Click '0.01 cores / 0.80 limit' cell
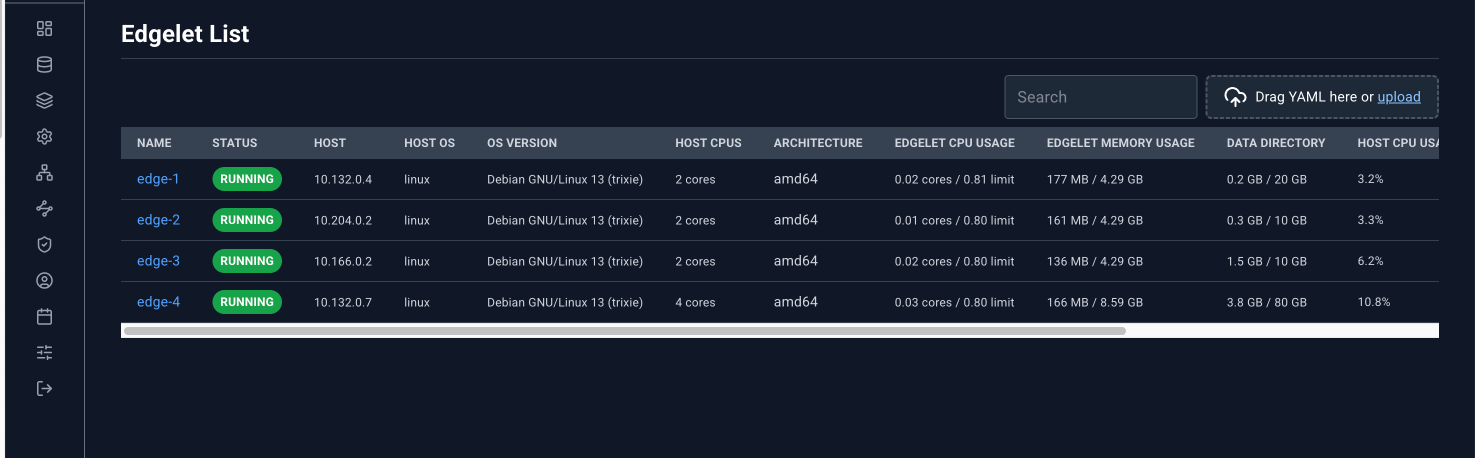Viewport: 1475px width, 458px height. point(955,221)
